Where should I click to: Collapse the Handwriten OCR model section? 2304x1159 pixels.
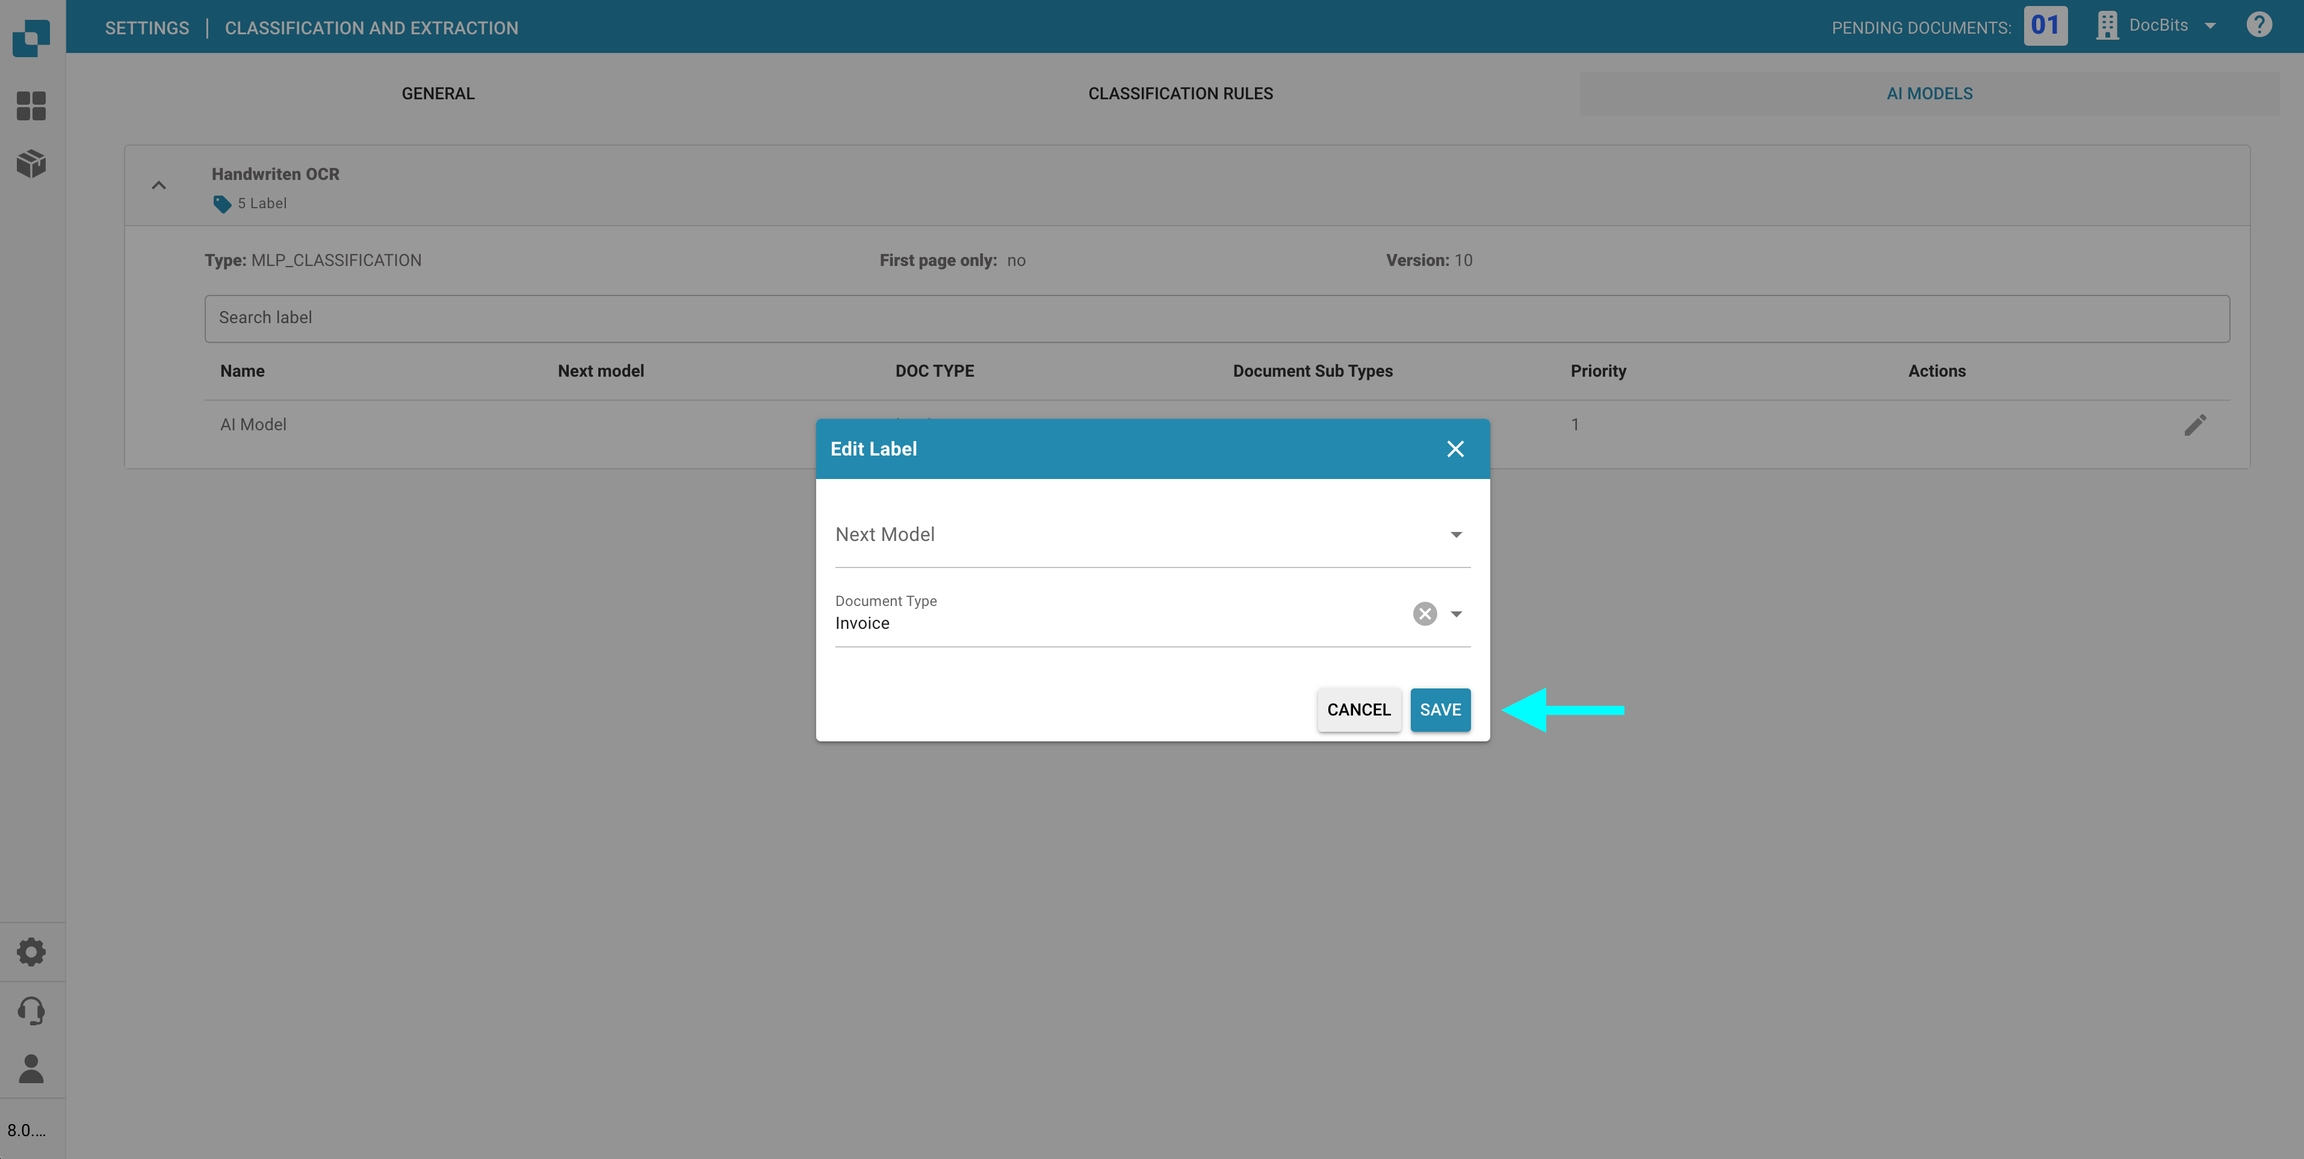pyautogui.click(x=158, y=186)
